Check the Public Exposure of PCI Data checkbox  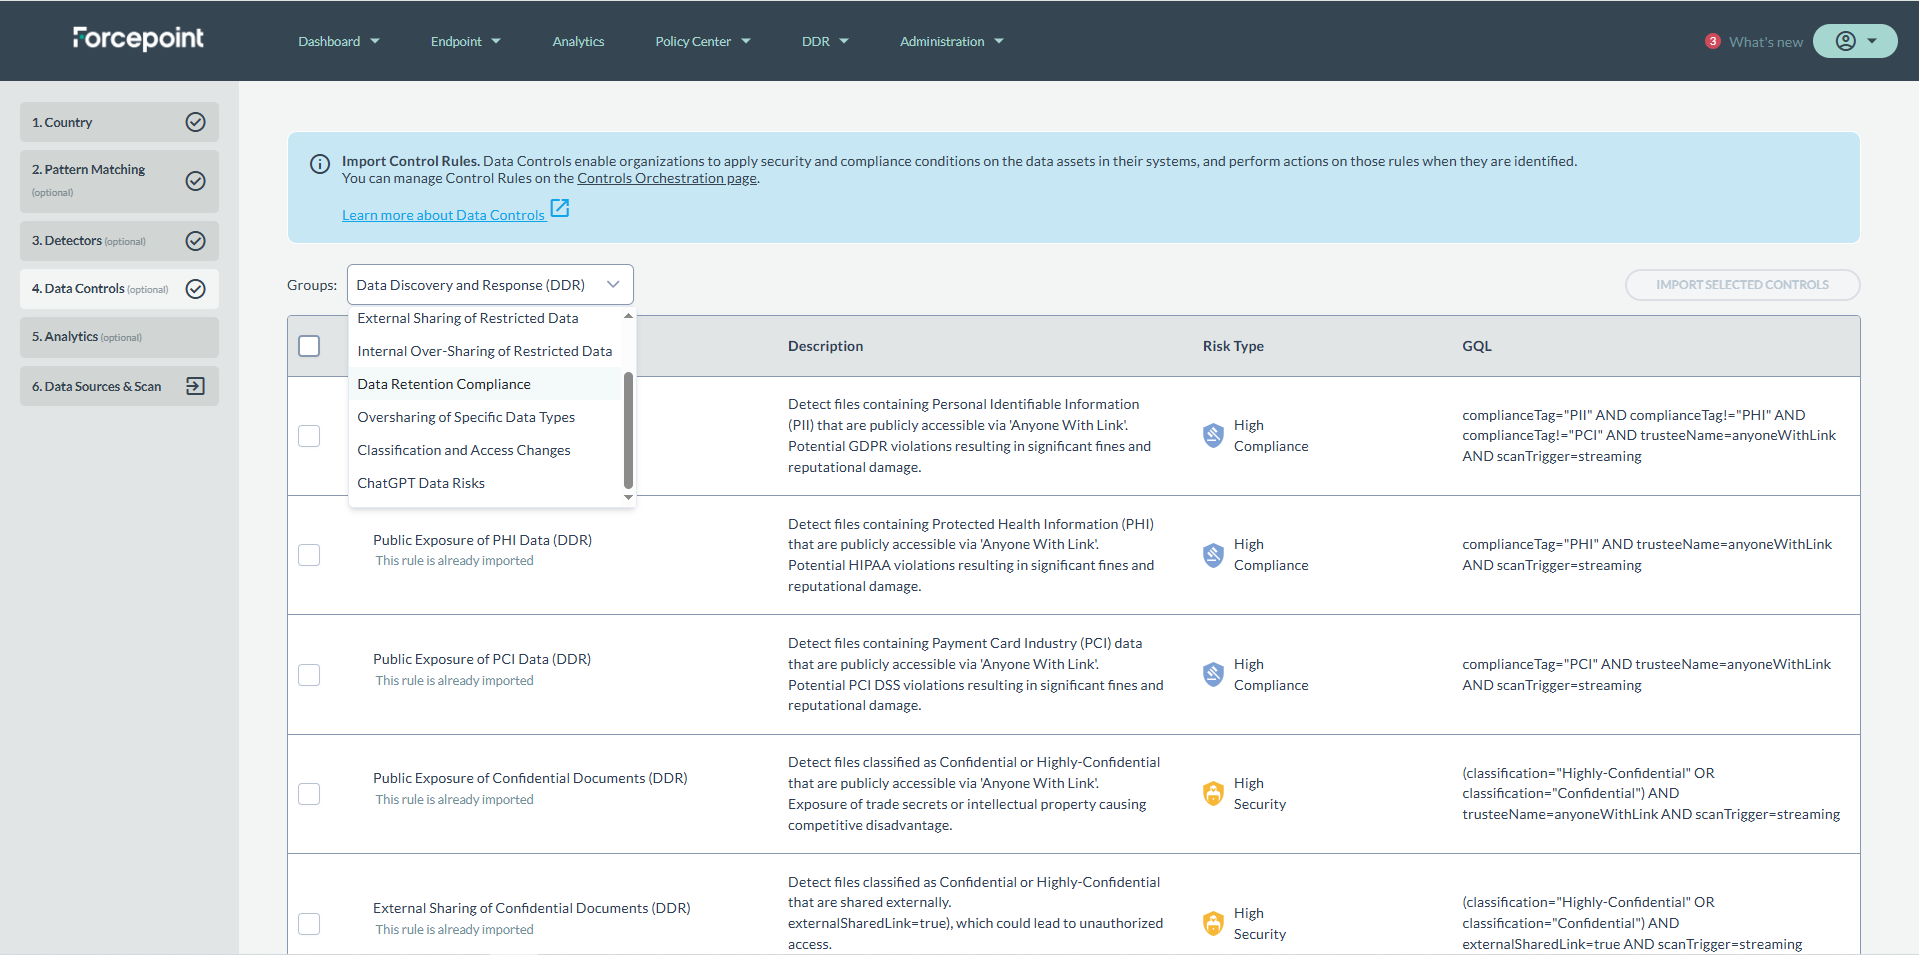[309, 675]
